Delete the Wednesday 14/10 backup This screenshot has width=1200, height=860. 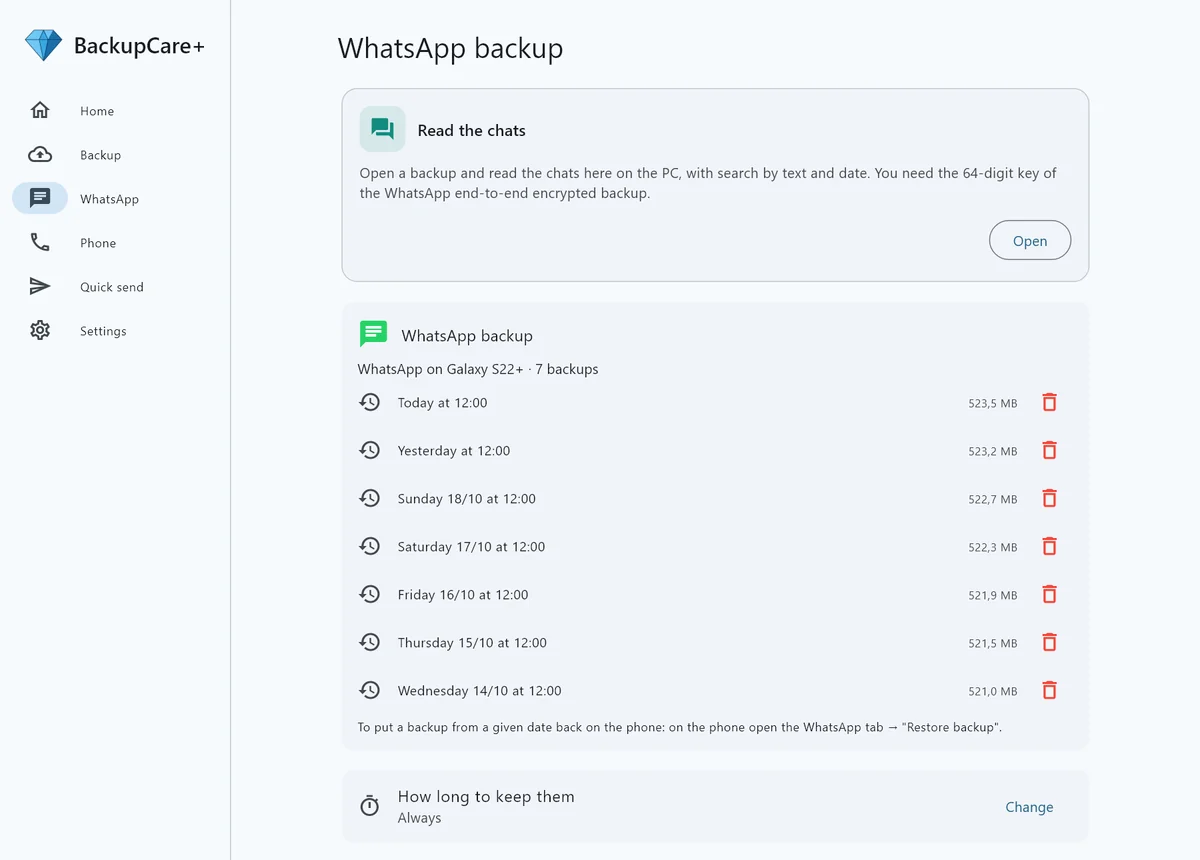(1049, 690)
